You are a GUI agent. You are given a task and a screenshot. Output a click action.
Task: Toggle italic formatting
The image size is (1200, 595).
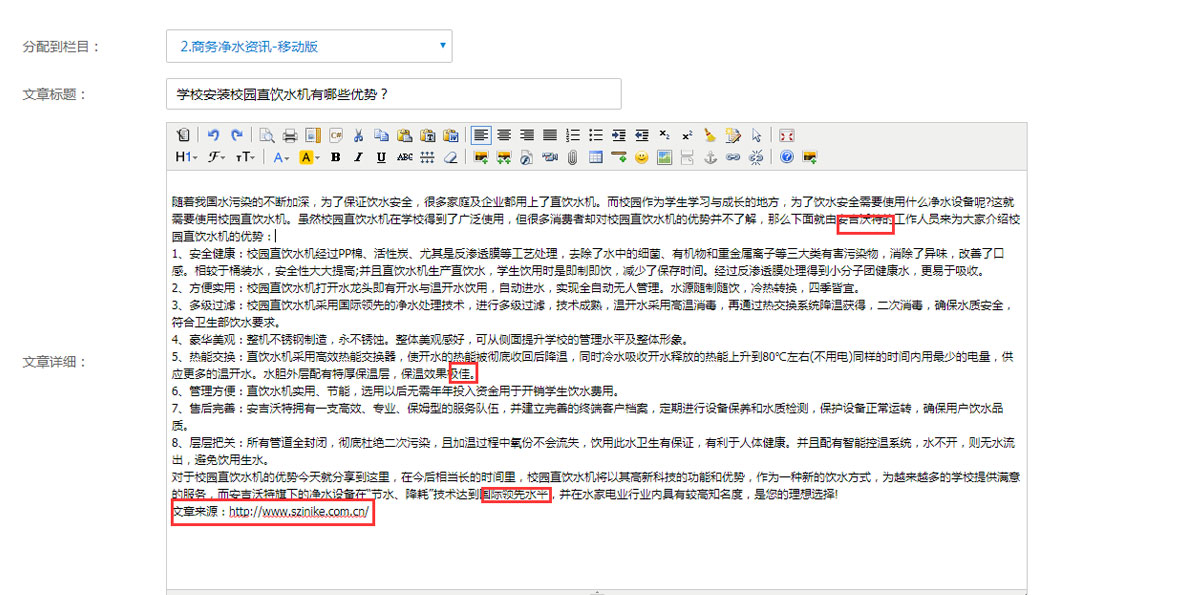pyautogui.click(x=358, y=157)
